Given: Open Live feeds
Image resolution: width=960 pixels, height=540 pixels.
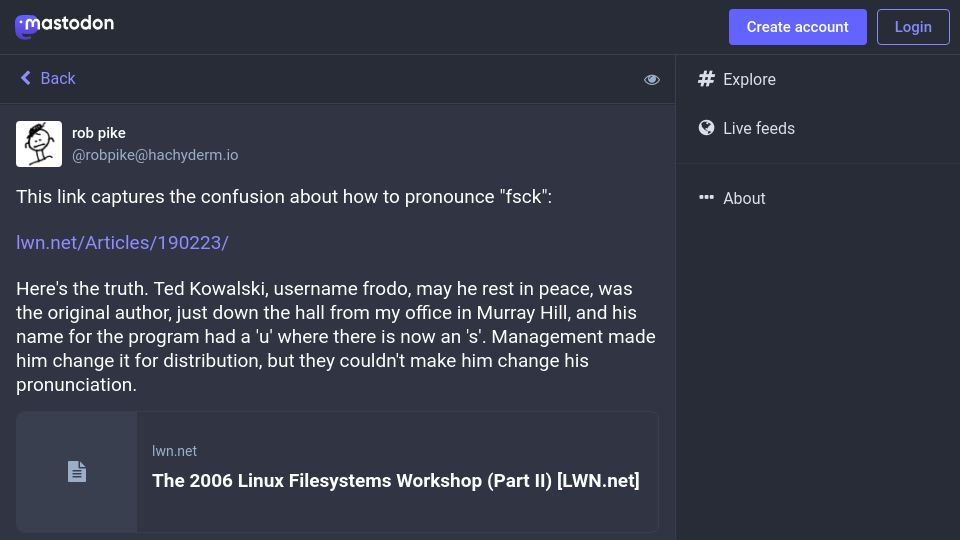Looking at the screenshot, I should point(746,128).
